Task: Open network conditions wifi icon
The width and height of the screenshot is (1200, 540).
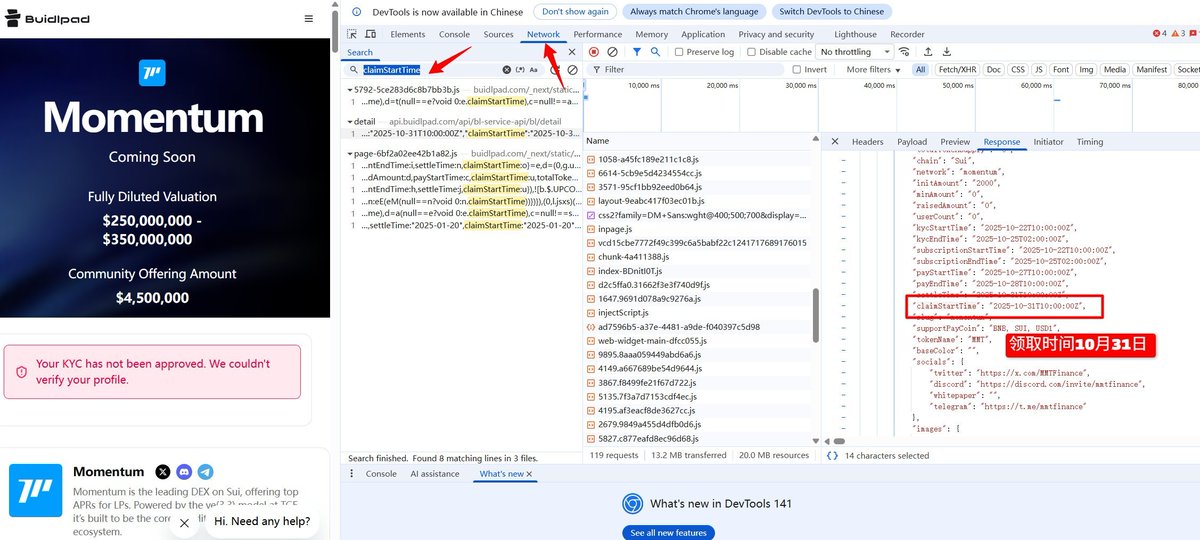Action: click(x=904, y=52)
